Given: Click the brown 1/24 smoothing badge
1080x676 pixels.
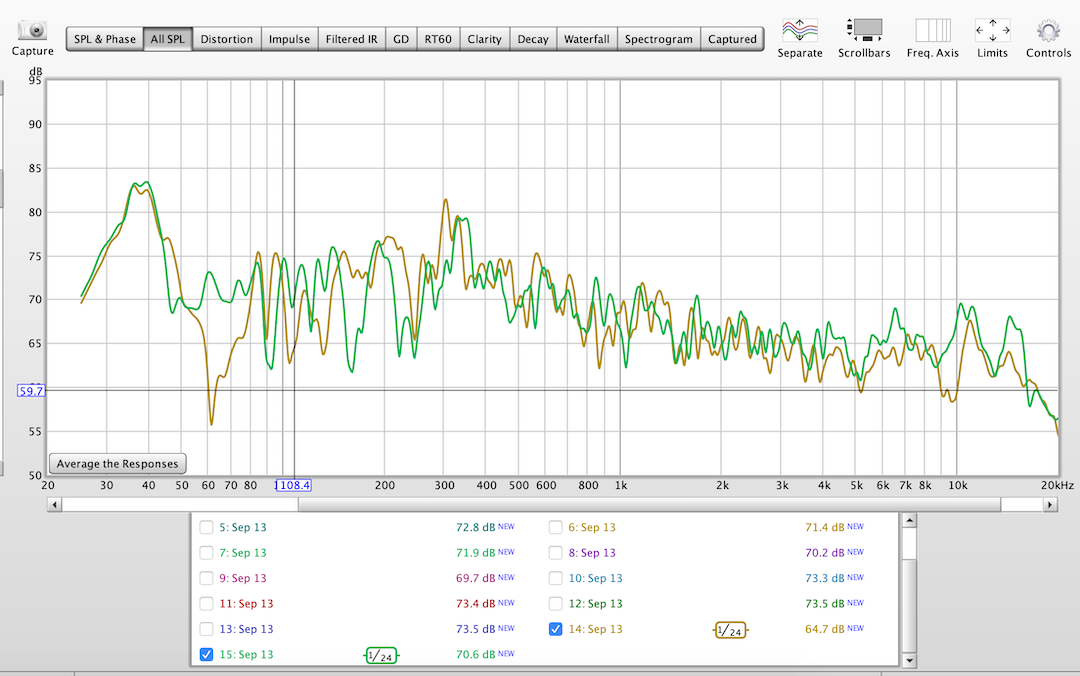Looking at the screenshot, I should (x=731, y=630).
